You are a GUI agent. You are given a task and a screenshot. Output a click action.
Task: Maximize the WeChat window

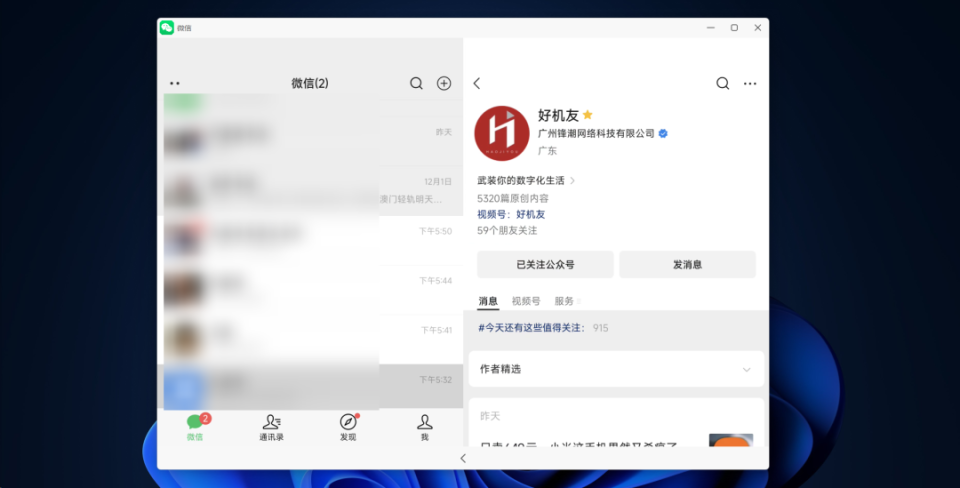coord(734,28)
